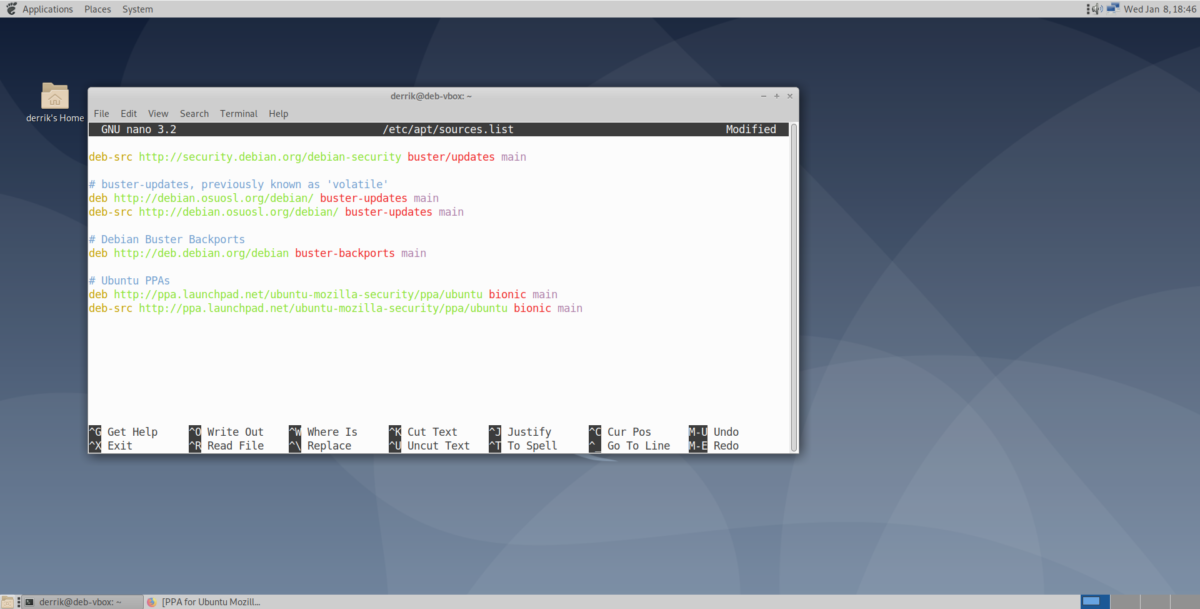The width and height of the screenshot is (1200, 609).
Task: Click the Firefox icon on the PPA taskbar entry
Action: (152, 601)
